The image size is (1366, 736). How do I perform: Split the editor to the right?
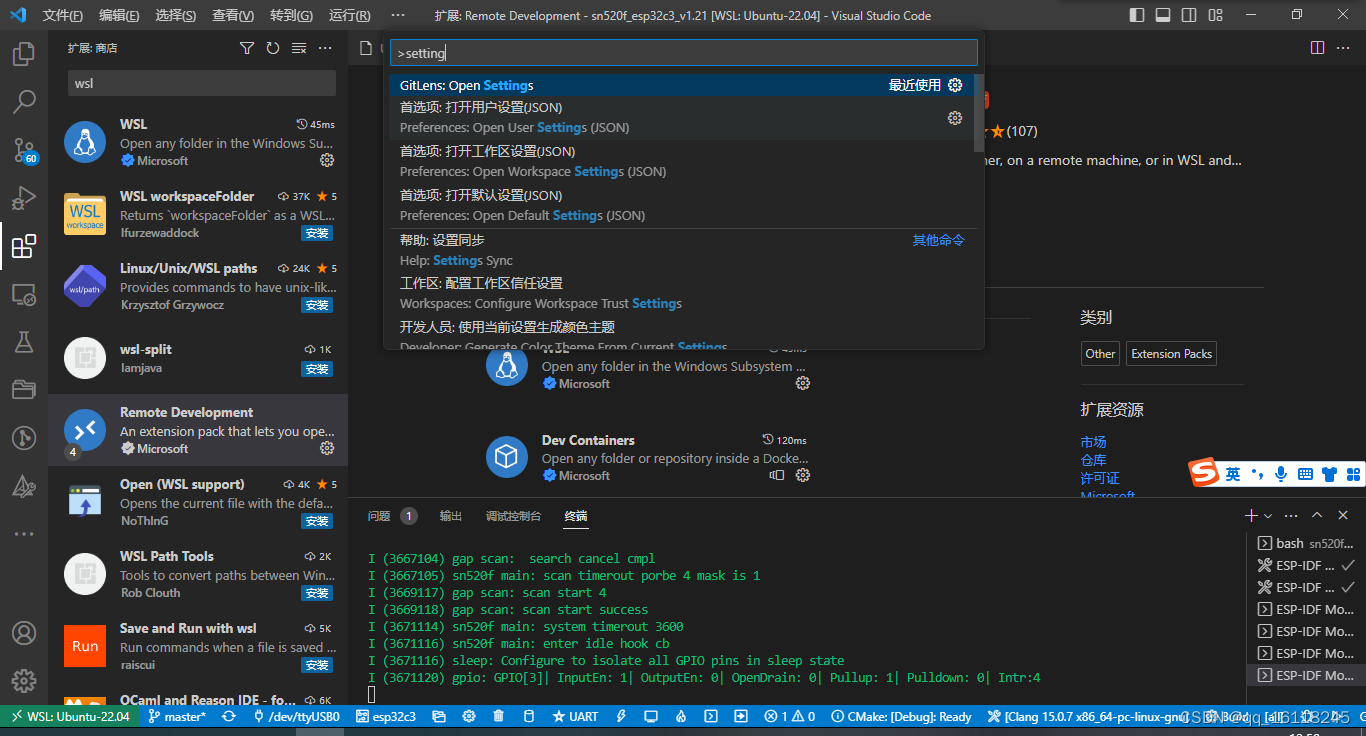coord(1317,48)
